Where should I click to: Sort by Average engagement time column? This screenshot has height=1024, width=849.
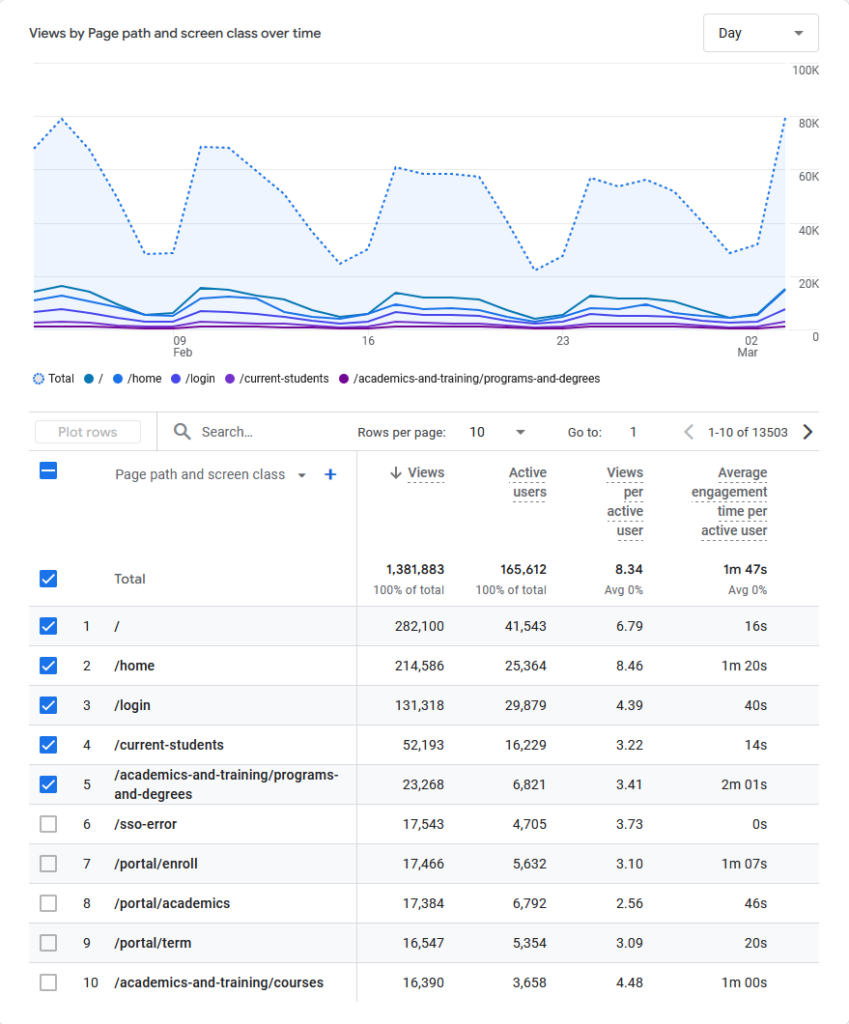click(729, 501)
